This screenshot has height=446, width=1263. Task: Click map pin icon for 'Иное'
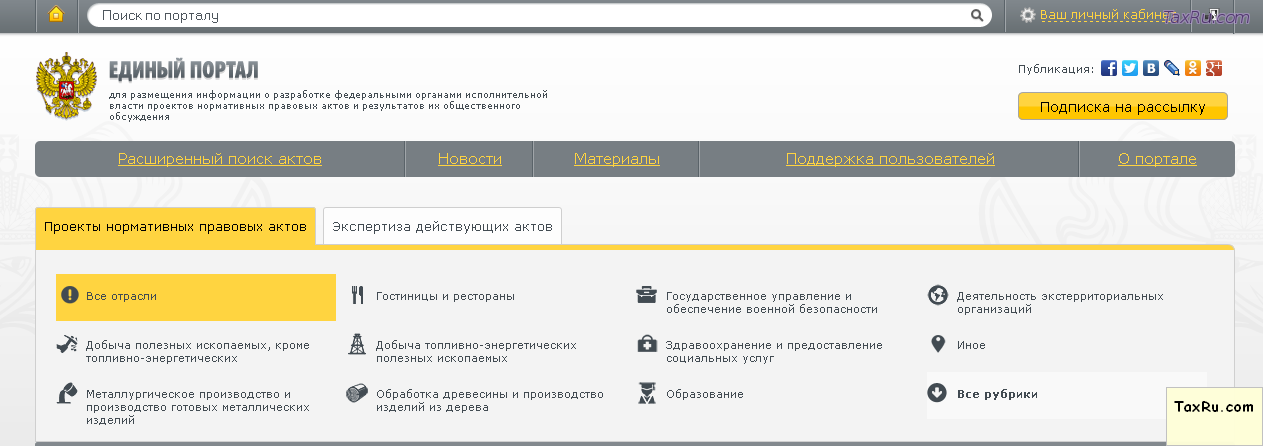(x=937, y=344)
